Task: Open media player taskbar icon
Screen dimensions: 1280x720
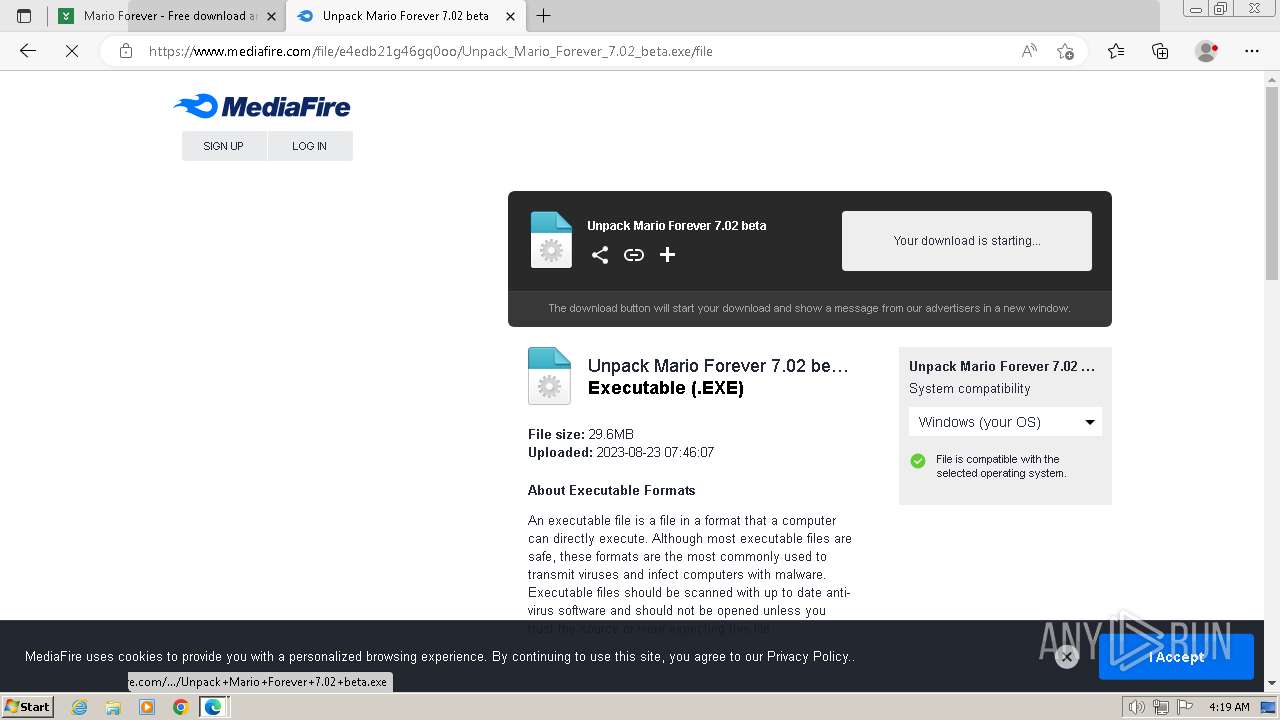Action: pos(147,707)
